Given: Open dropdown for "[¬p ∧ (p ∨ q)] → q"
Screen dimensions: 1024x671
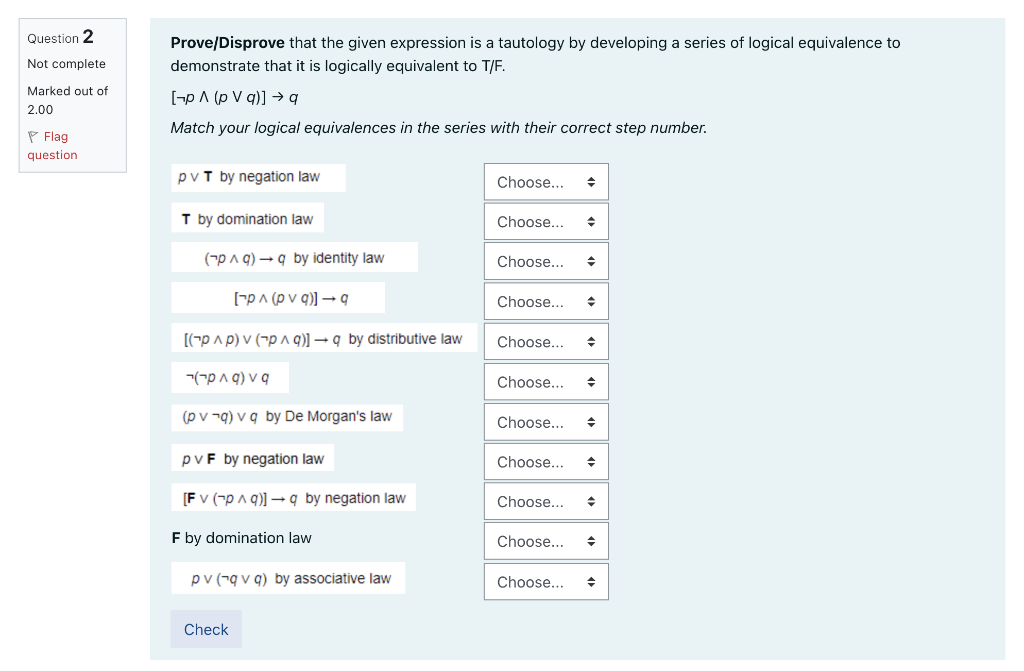Looking at the screenshot, I should [545, 301].
